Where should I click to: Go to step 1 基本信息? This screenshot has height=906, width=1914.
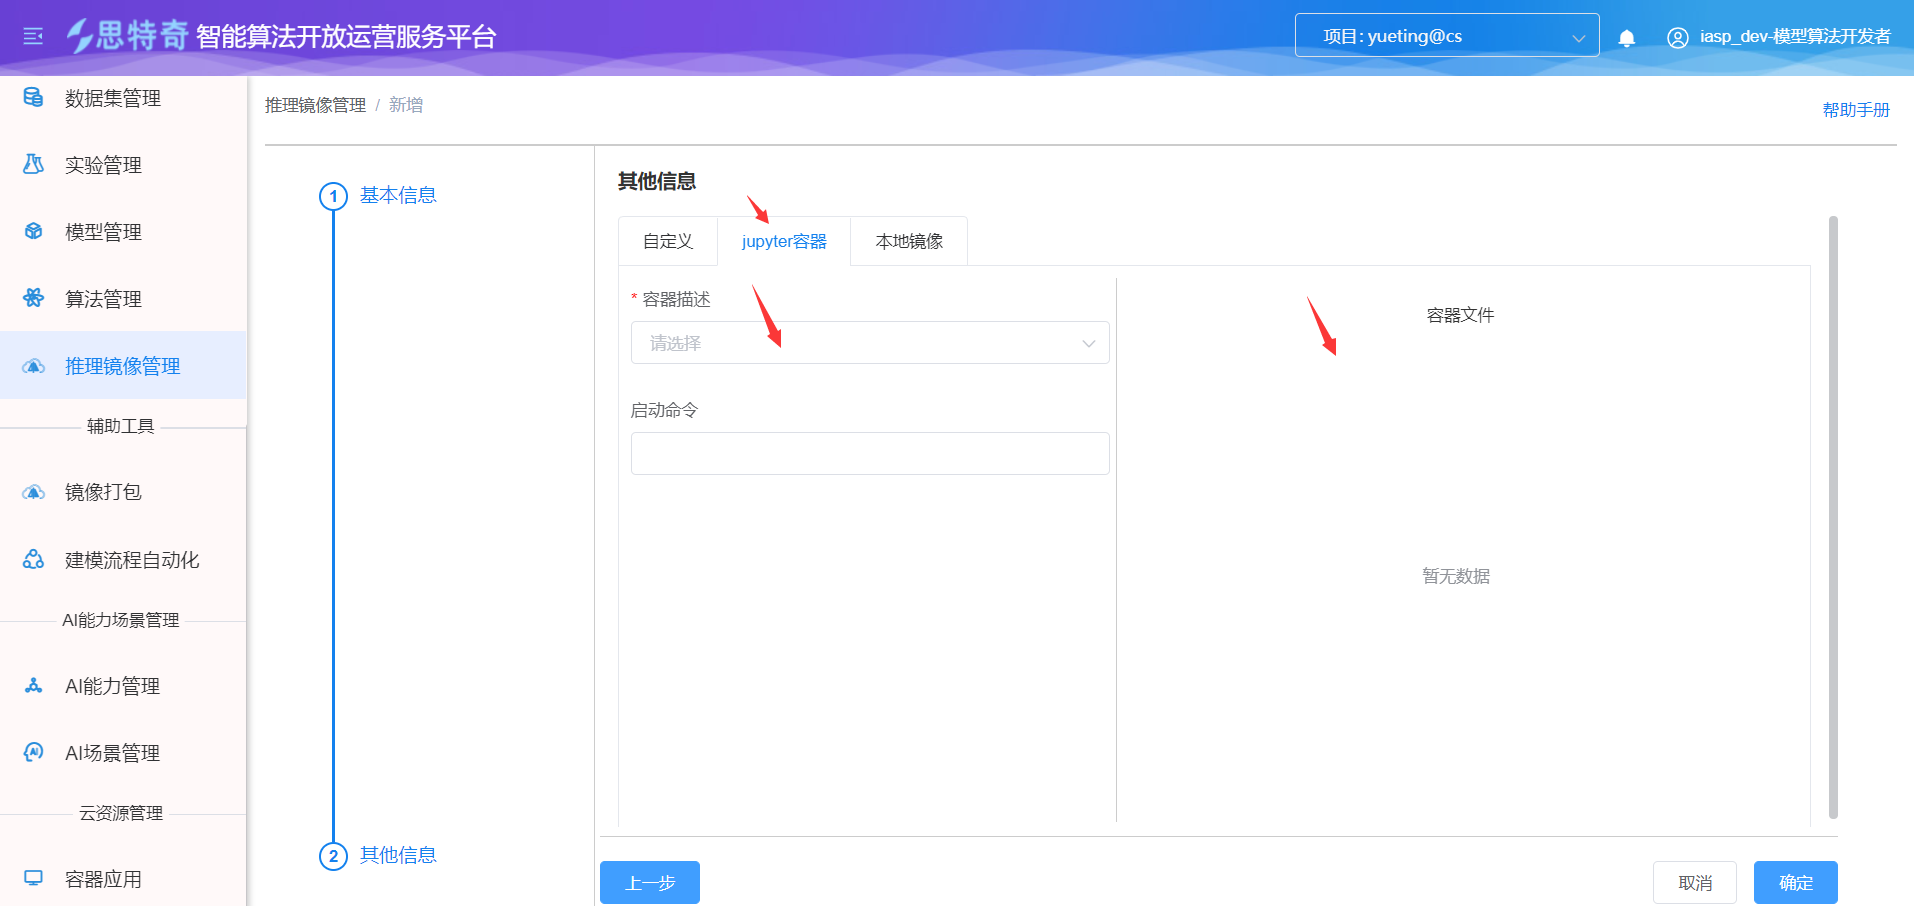pos(398,195)
